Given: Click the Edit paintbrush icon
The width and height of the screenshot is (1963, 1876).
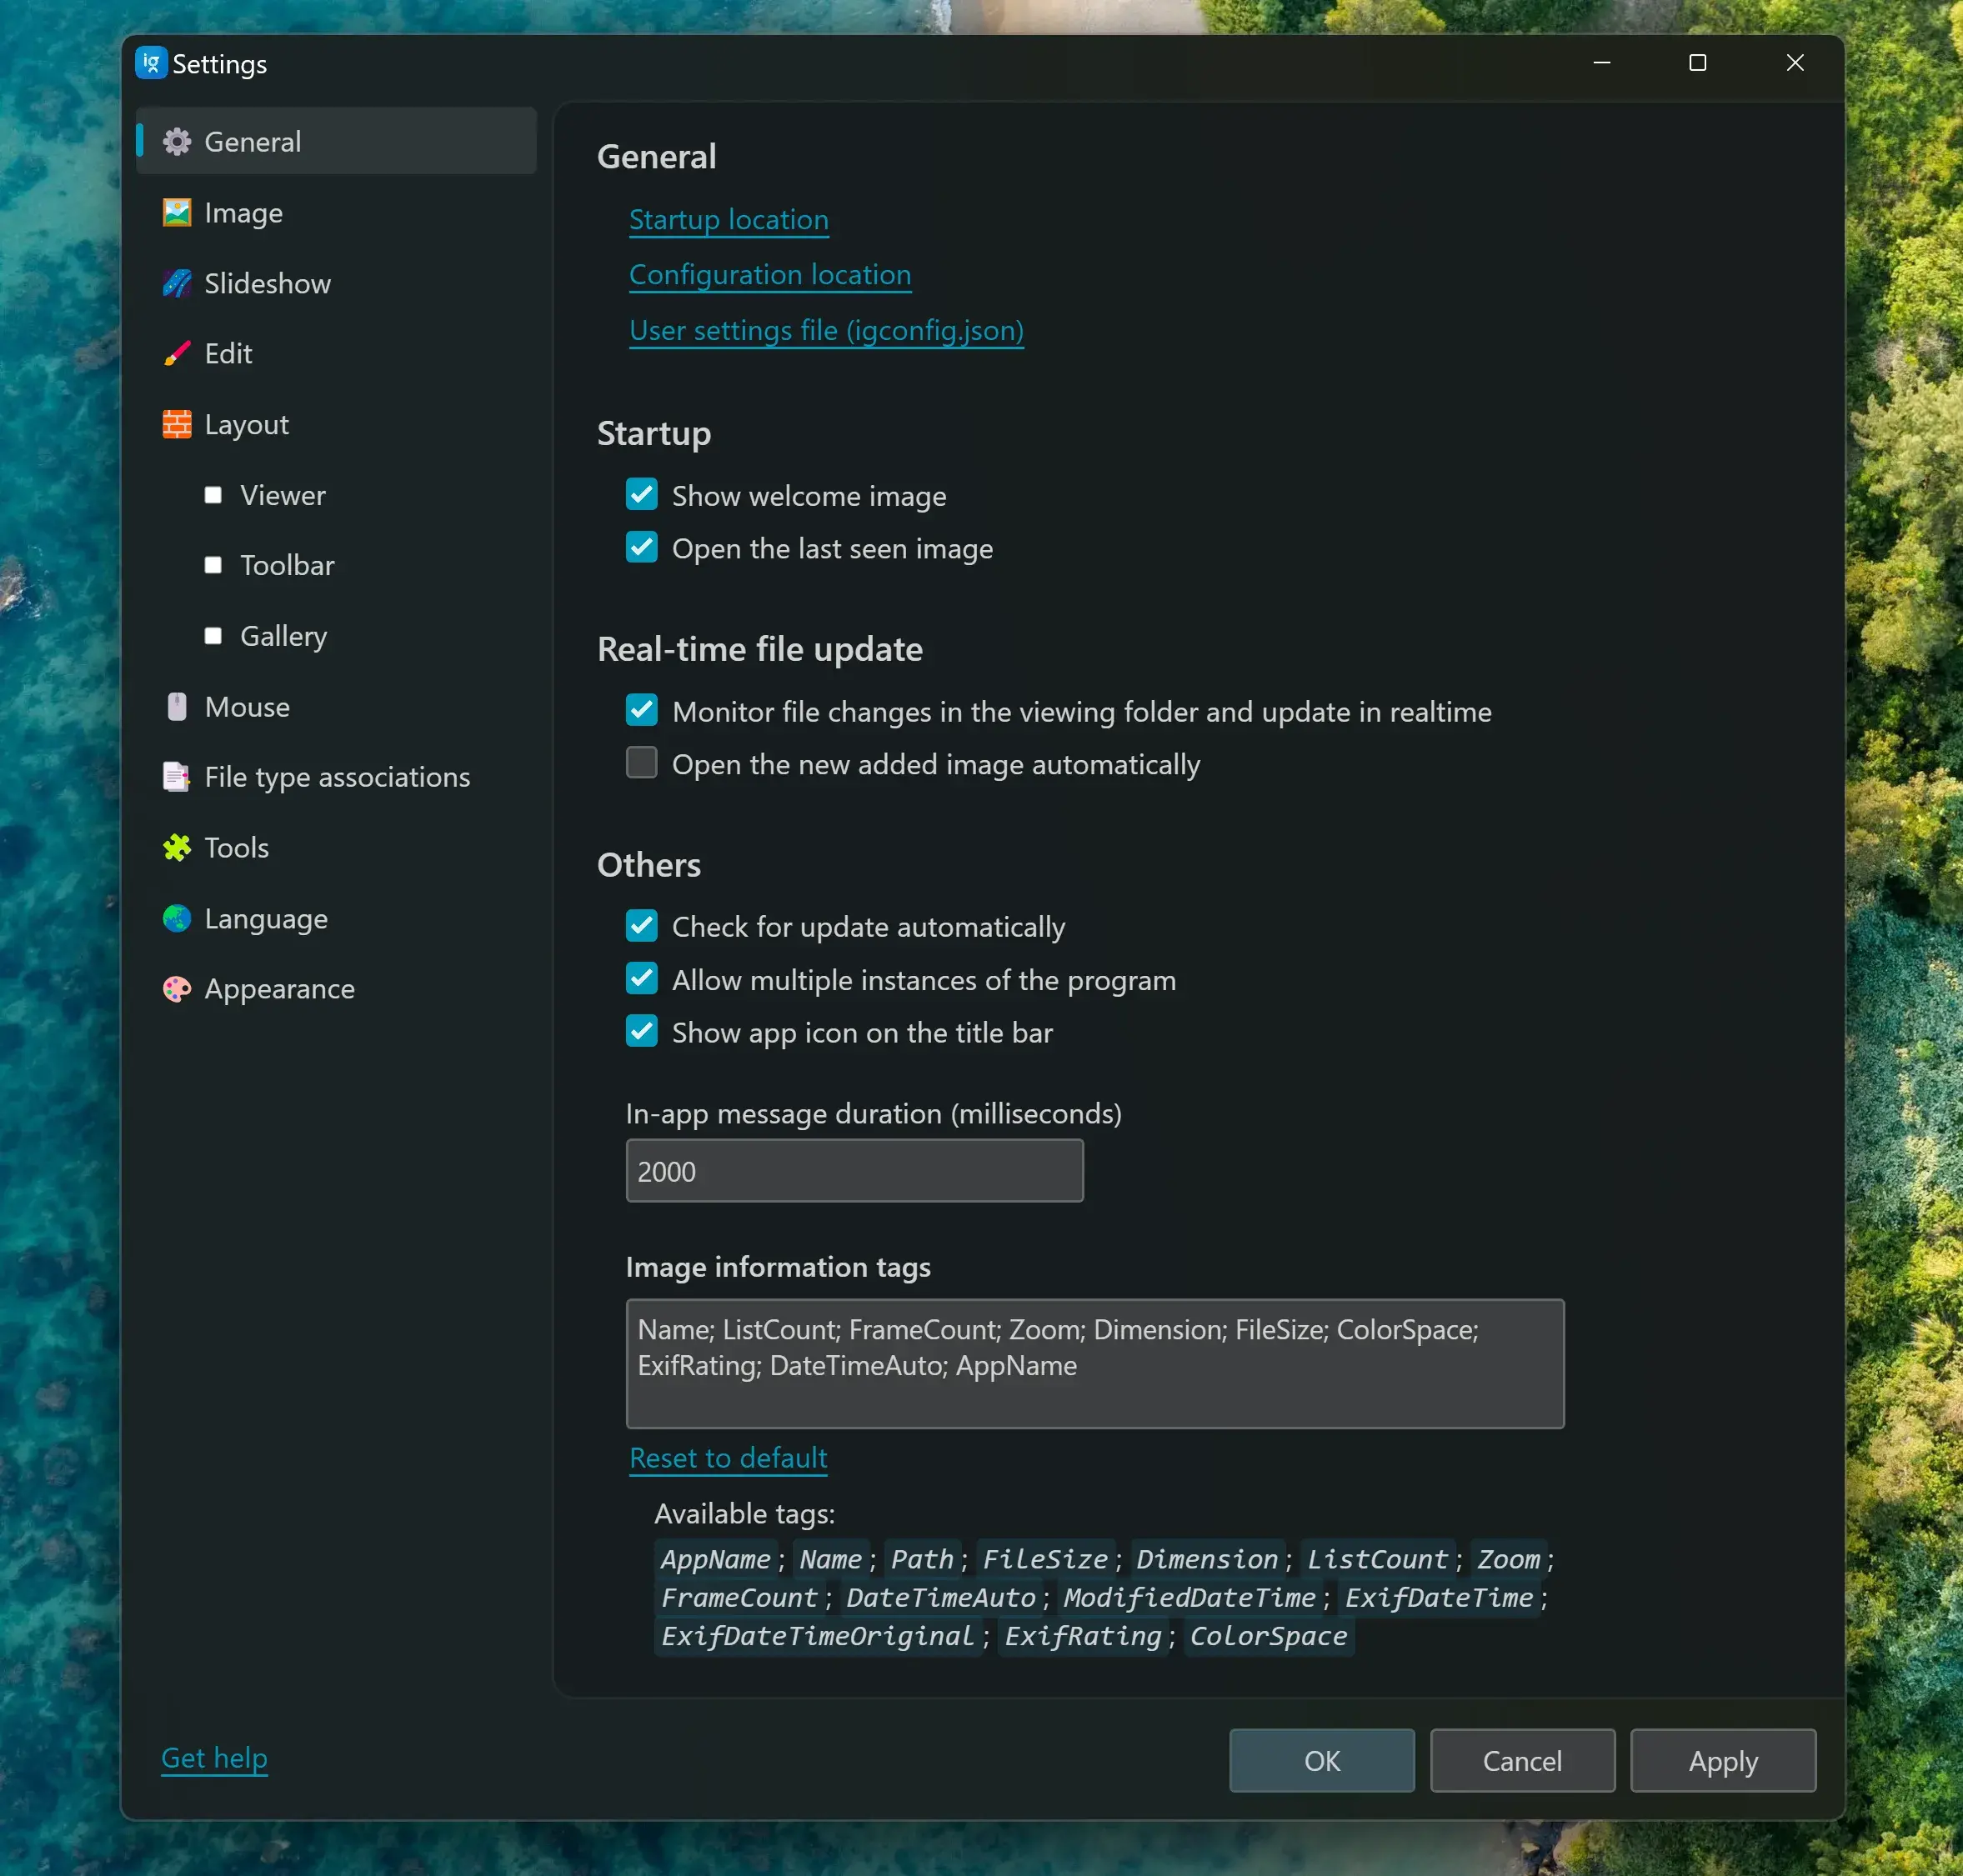Looking at the screenshot, I should (x=177, y=354).
